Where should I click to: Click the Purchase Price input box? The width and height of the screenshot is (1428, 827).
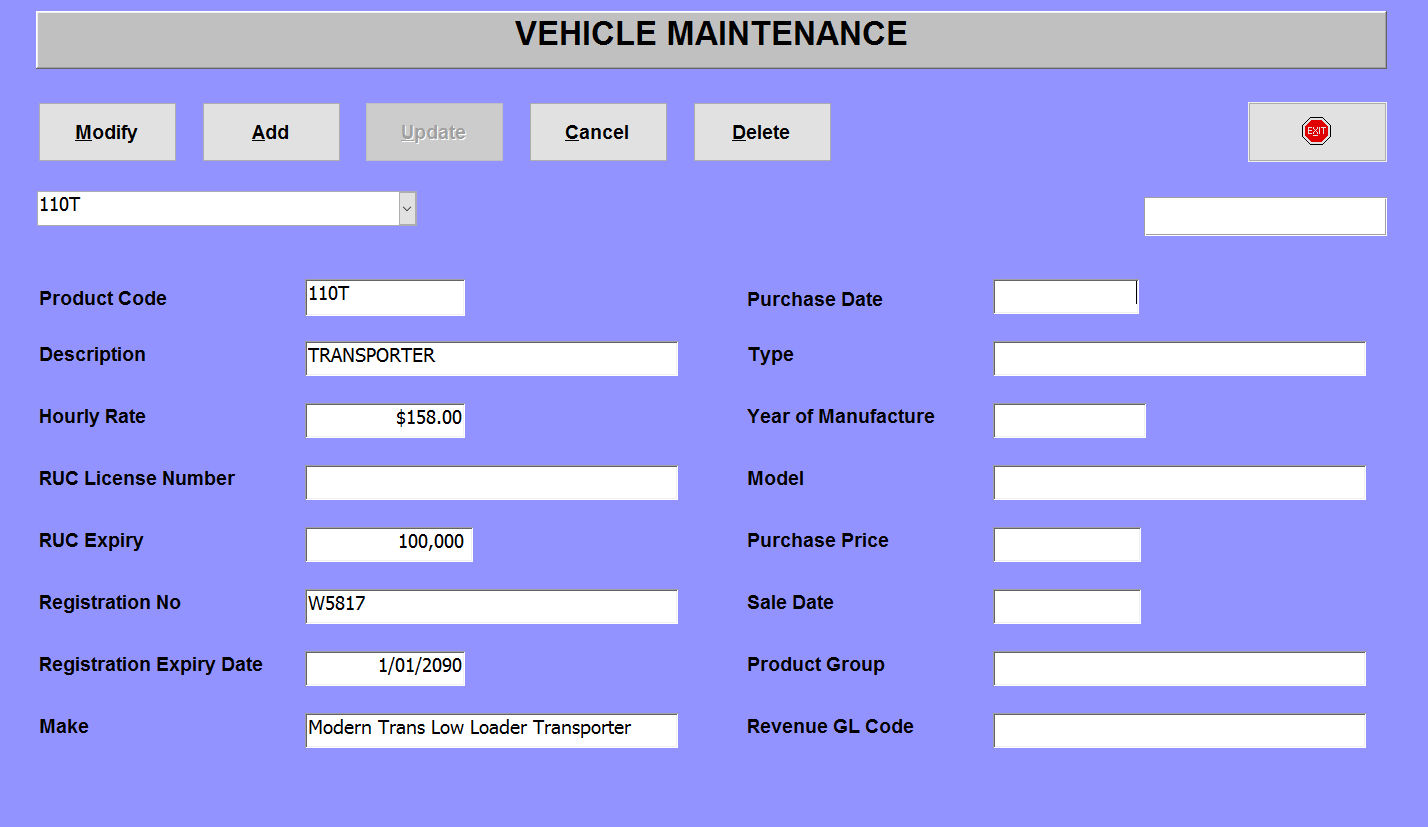tap(1066, 544)
